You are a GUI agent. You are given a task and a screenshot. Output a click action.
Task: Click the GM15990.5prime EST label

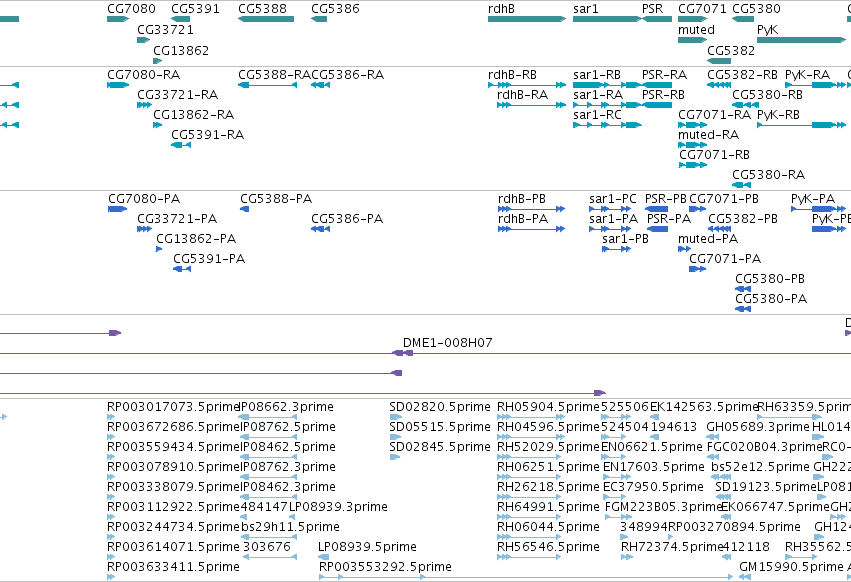pos(791,567)
